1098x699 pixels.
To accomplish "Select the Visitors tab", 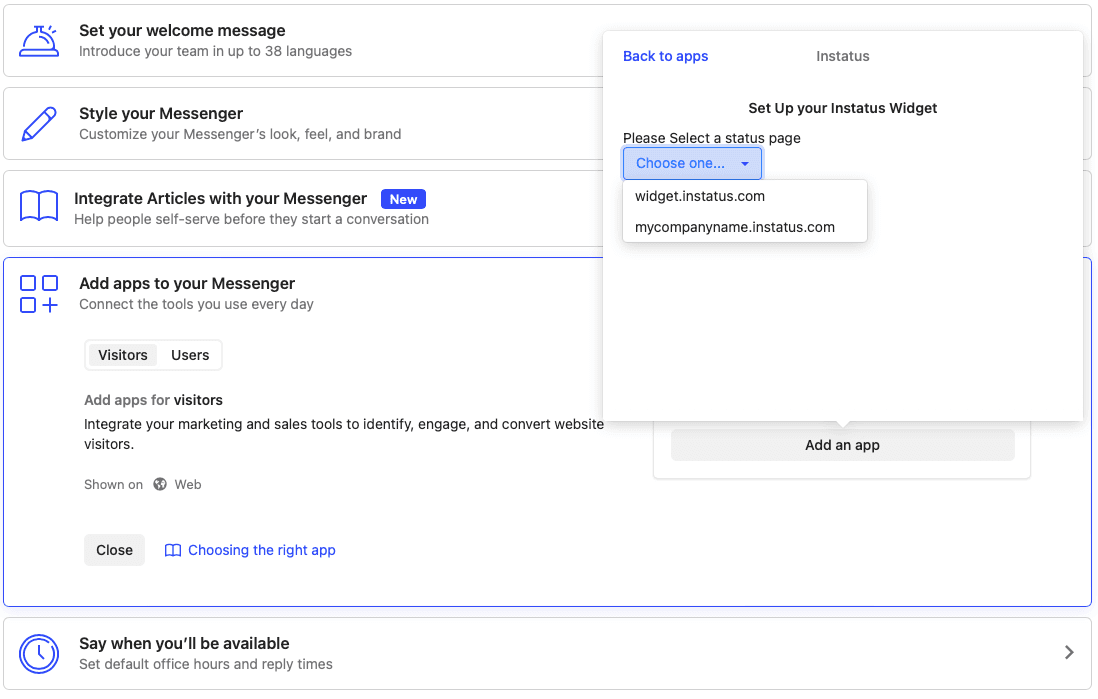I will coord(122,355).
